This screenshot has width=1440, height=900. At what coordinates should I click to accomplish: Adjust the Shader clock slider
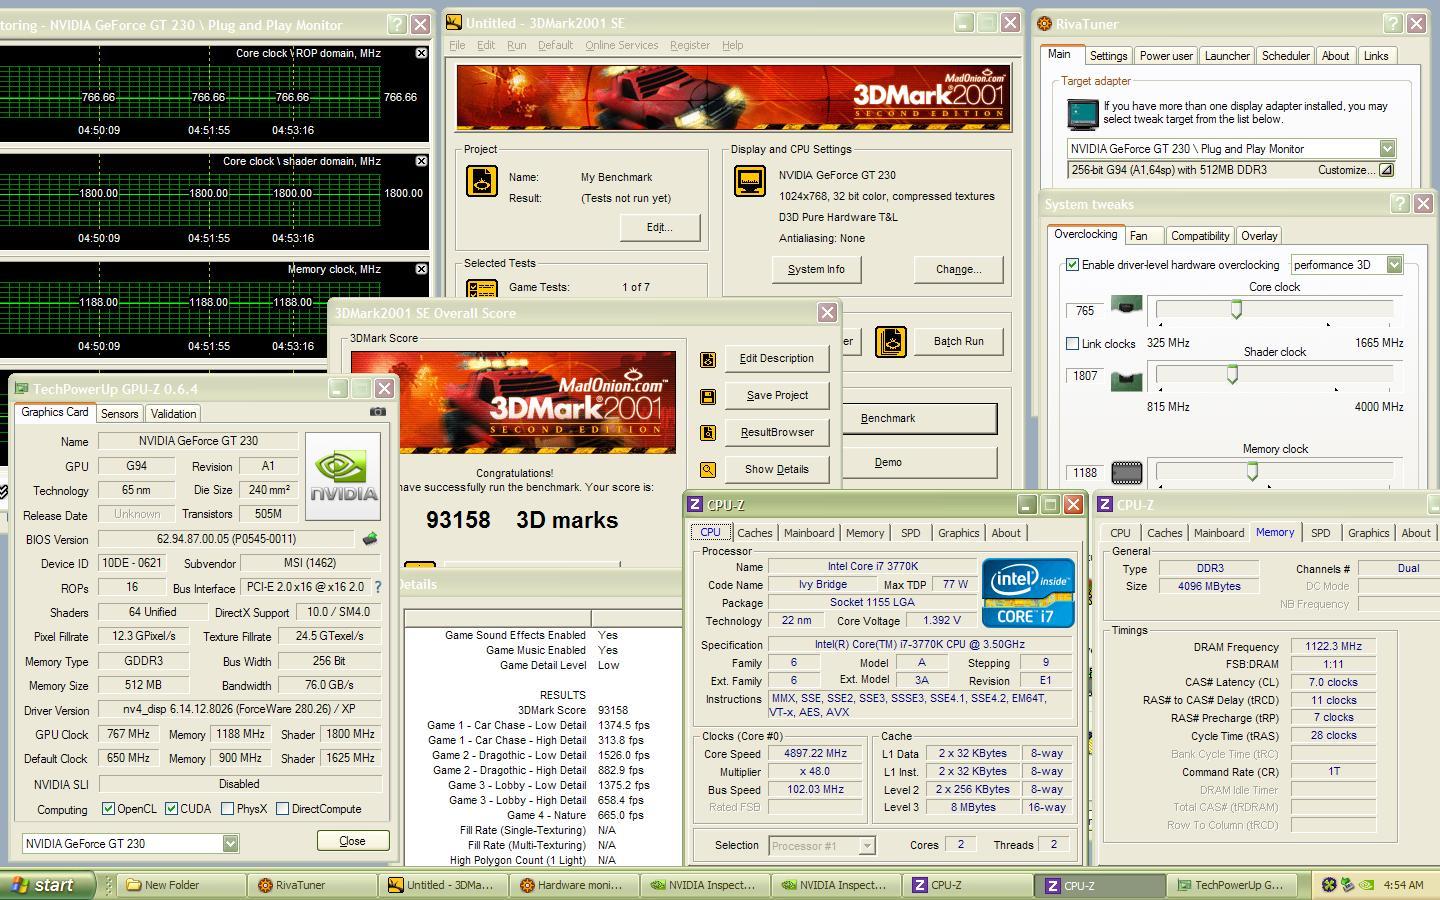pos(1232,375)
